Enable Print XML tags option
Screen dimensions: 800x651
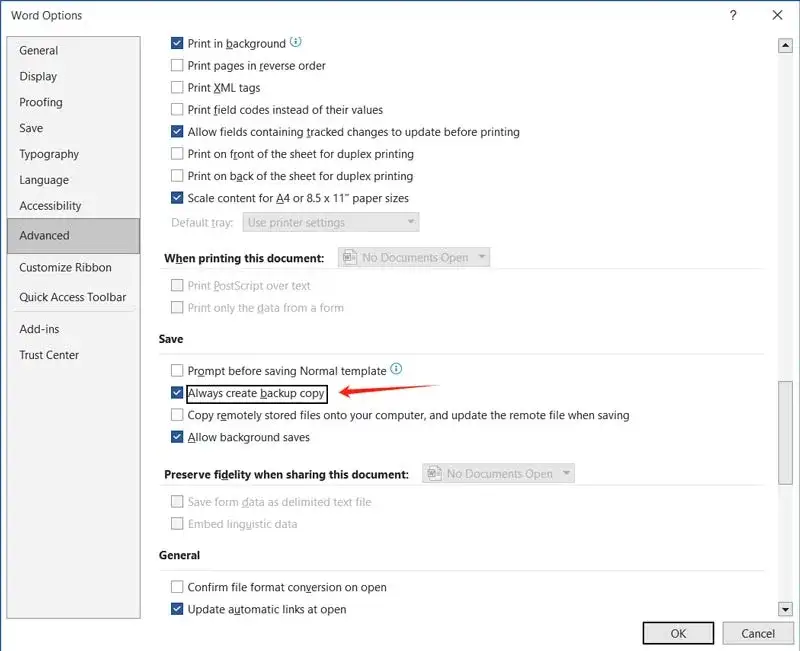click(x=177, y=88)
